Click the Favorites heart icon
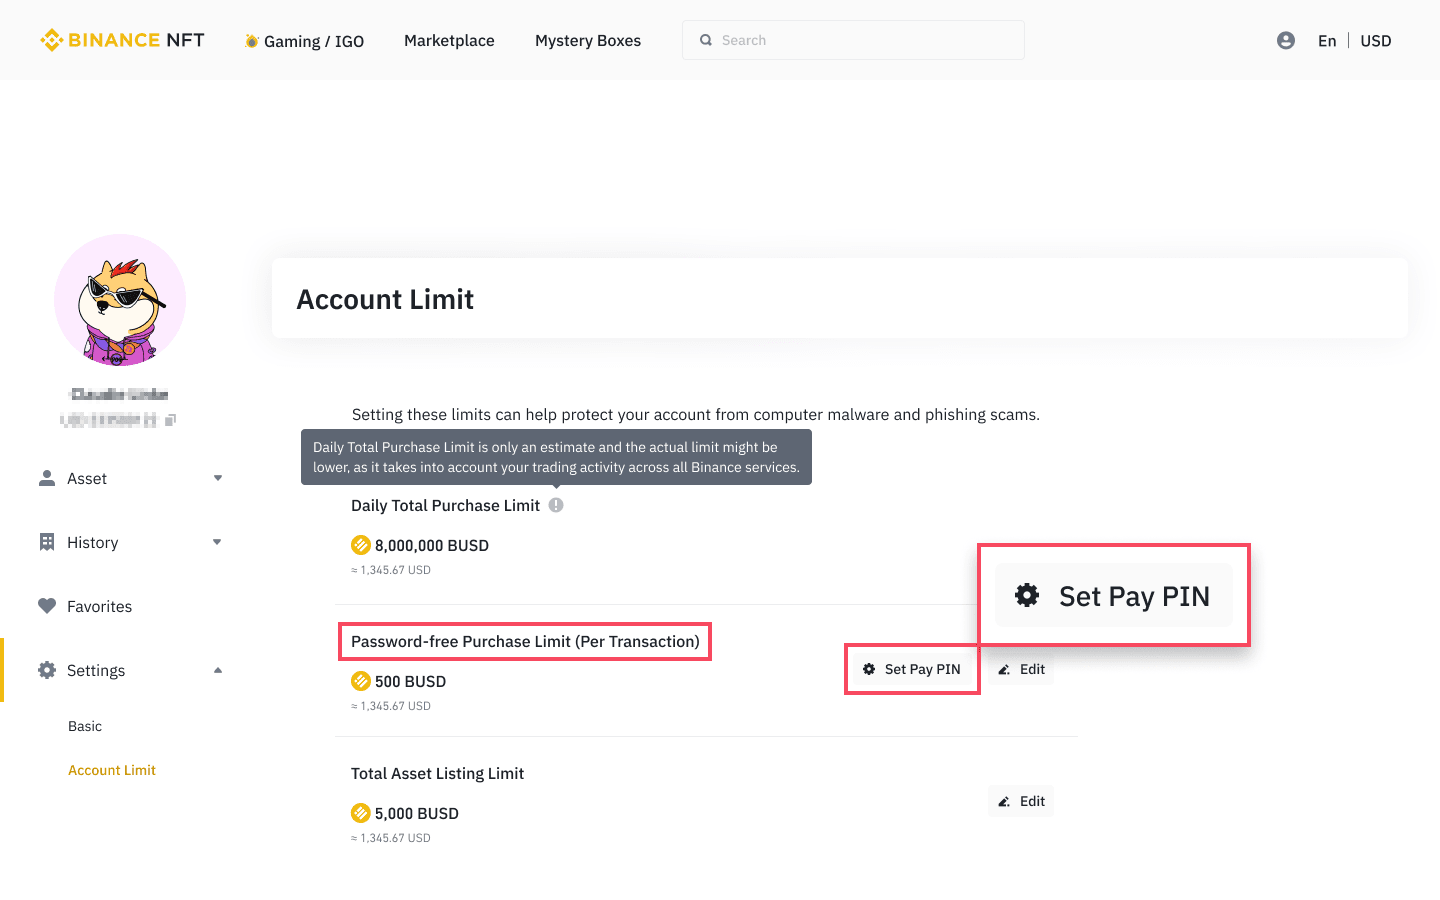 coord(47,606)
